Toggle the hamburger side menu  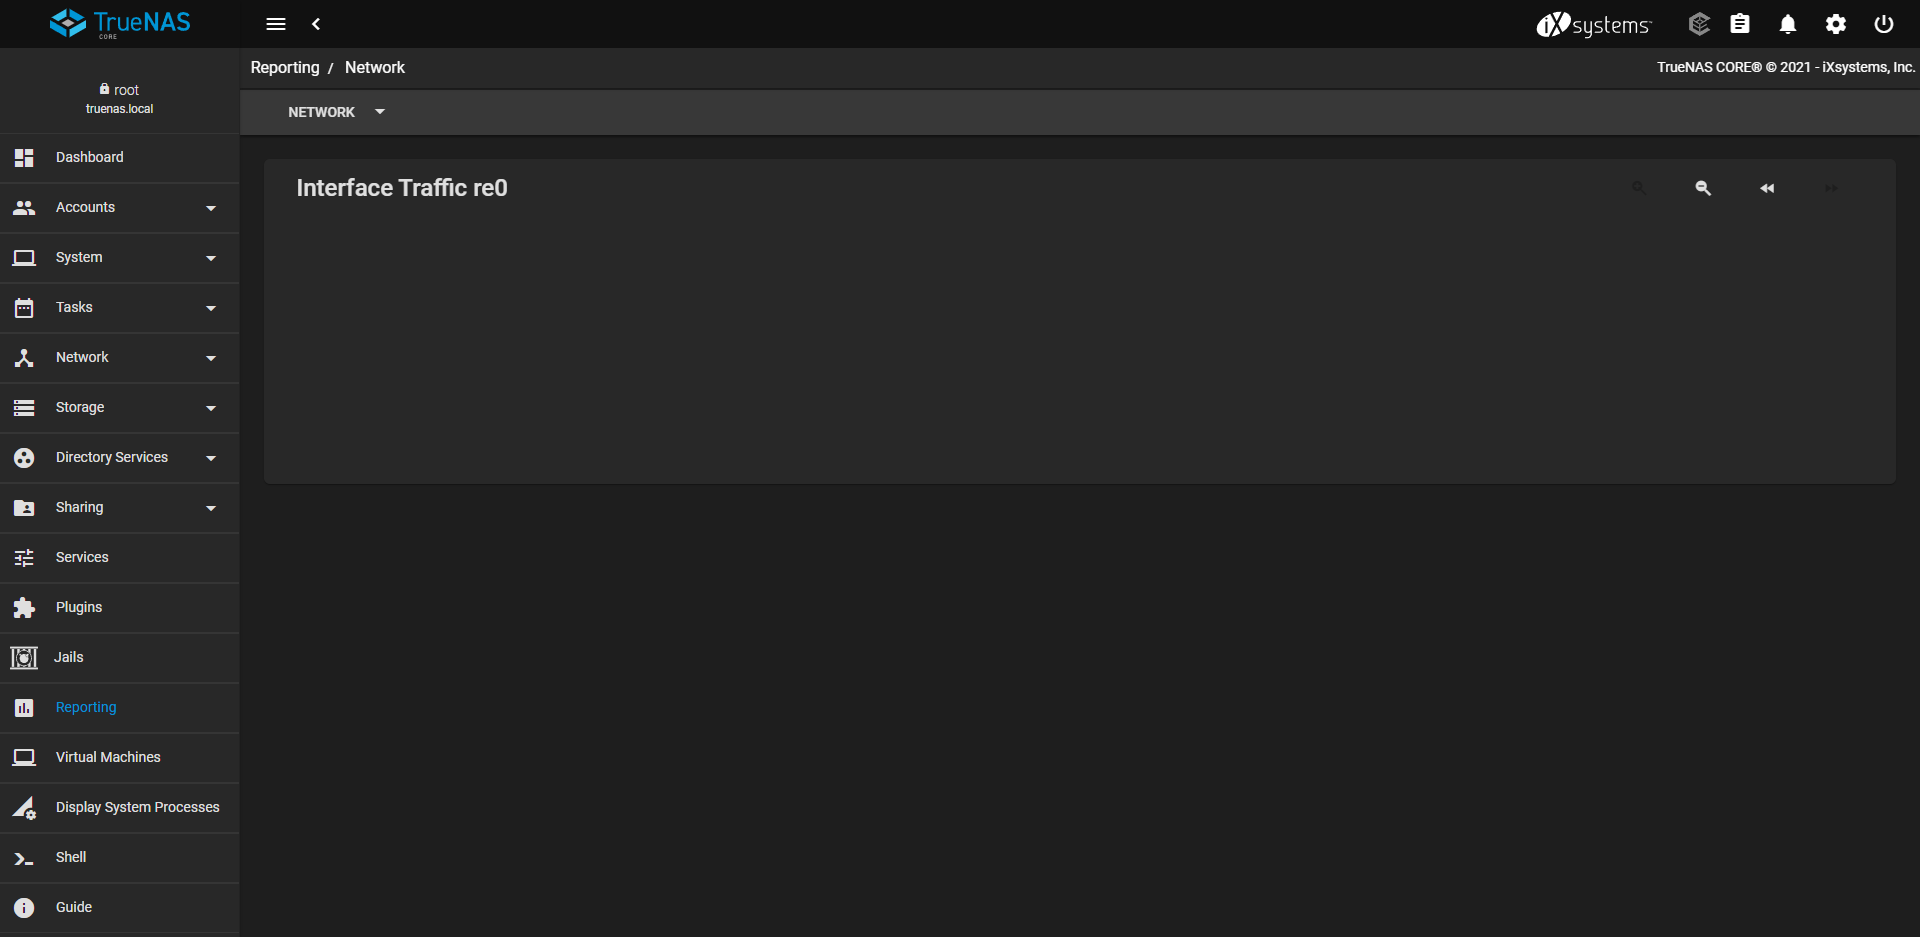[x=276, y=24]
